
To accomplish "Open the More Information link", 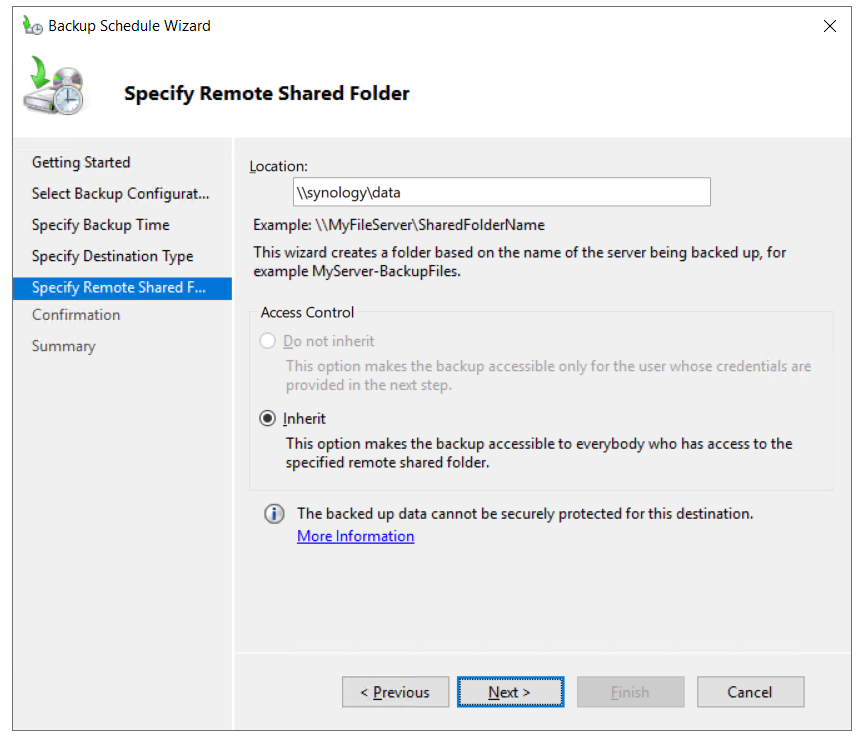I will [355, 536].
